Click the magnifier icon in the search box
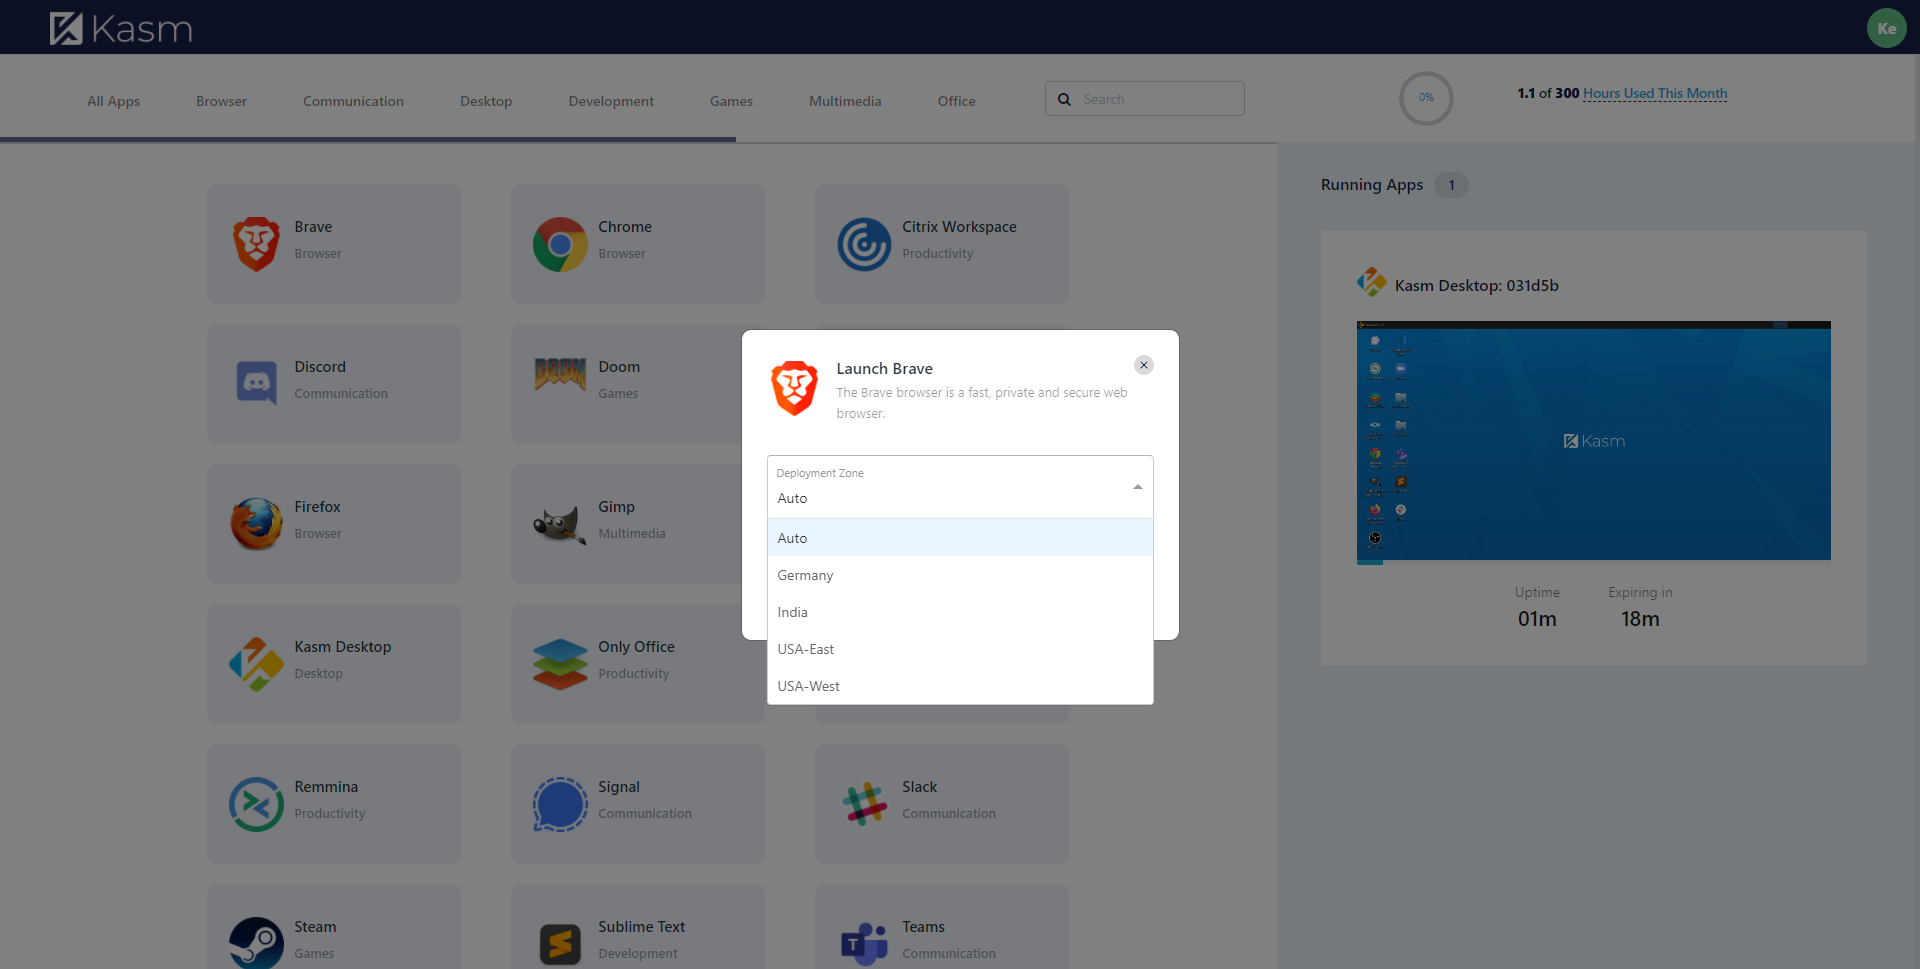 click(1064, 99)
